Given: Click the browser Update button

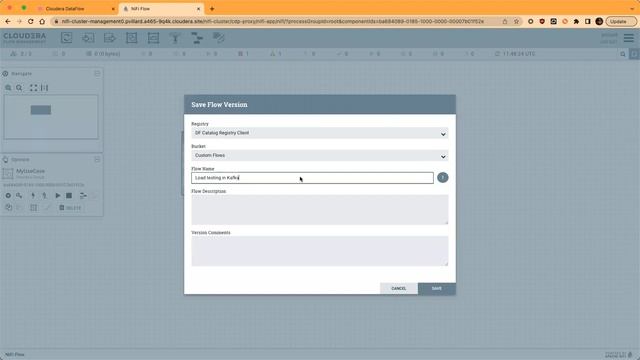Looking at the screenshot, I should (621, 21).
